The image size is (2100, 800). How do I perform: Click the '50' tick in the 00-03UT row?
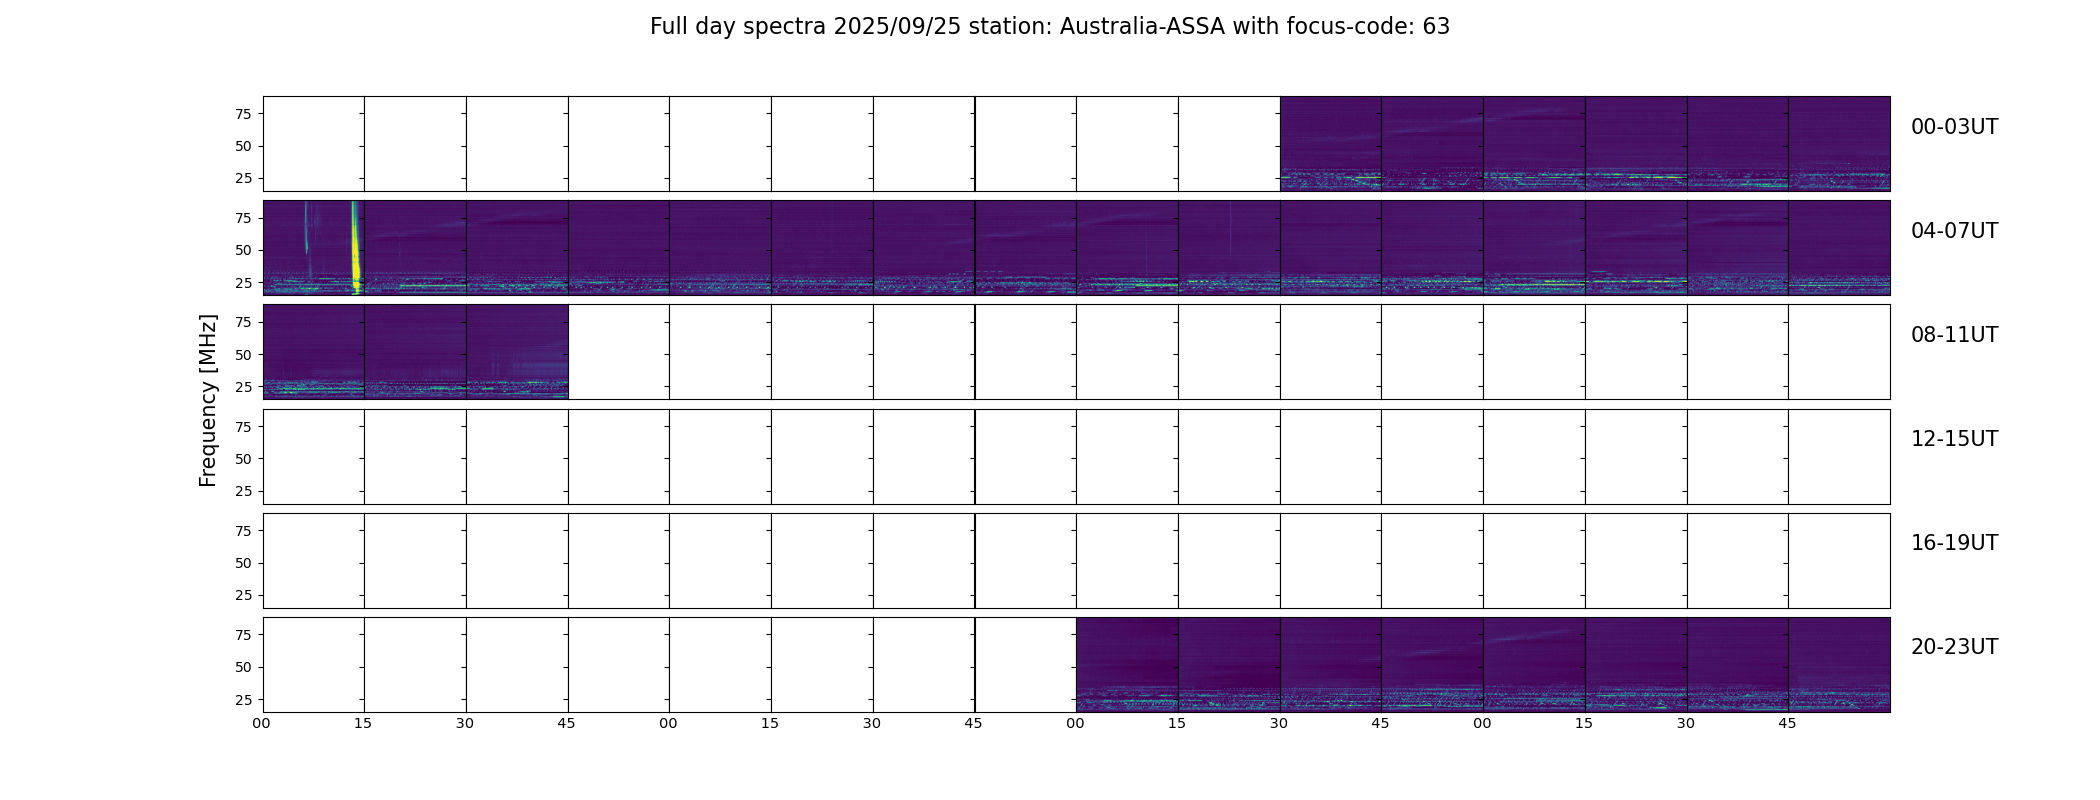coord(243,146)
